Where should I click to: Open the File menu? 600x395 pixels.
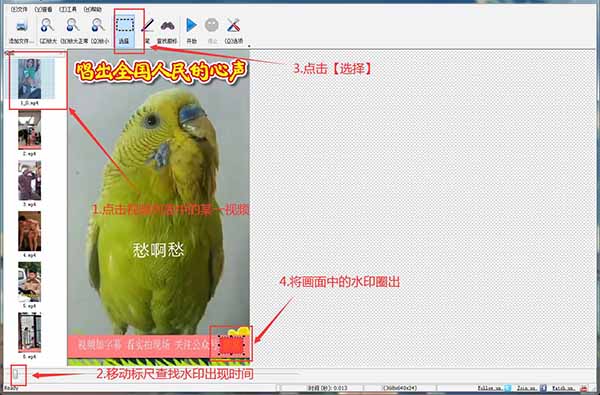point(19,9)
